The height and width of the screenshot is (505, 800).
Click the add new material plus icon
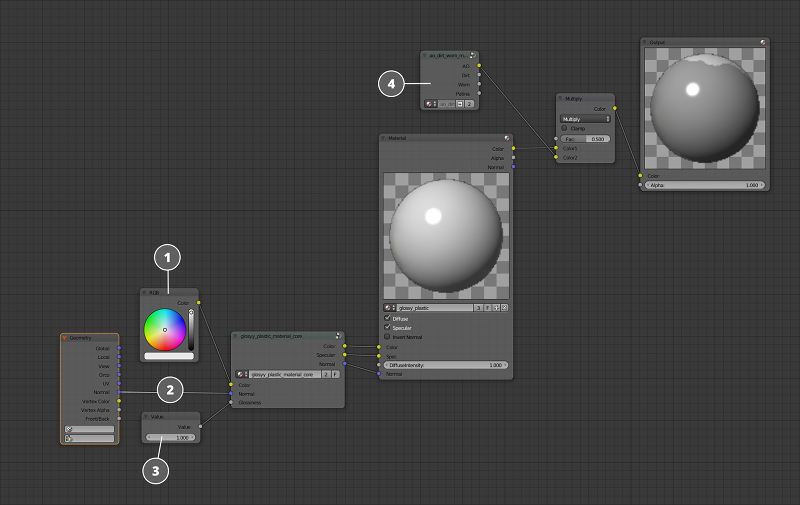coord(496,307)
